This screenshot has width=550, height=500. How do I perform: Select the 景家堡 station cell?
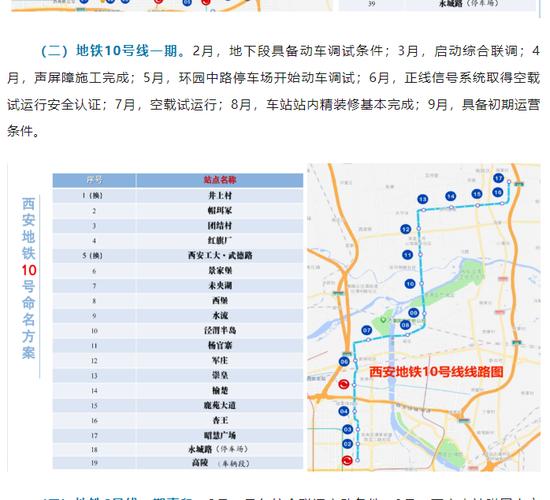[220, 271]
